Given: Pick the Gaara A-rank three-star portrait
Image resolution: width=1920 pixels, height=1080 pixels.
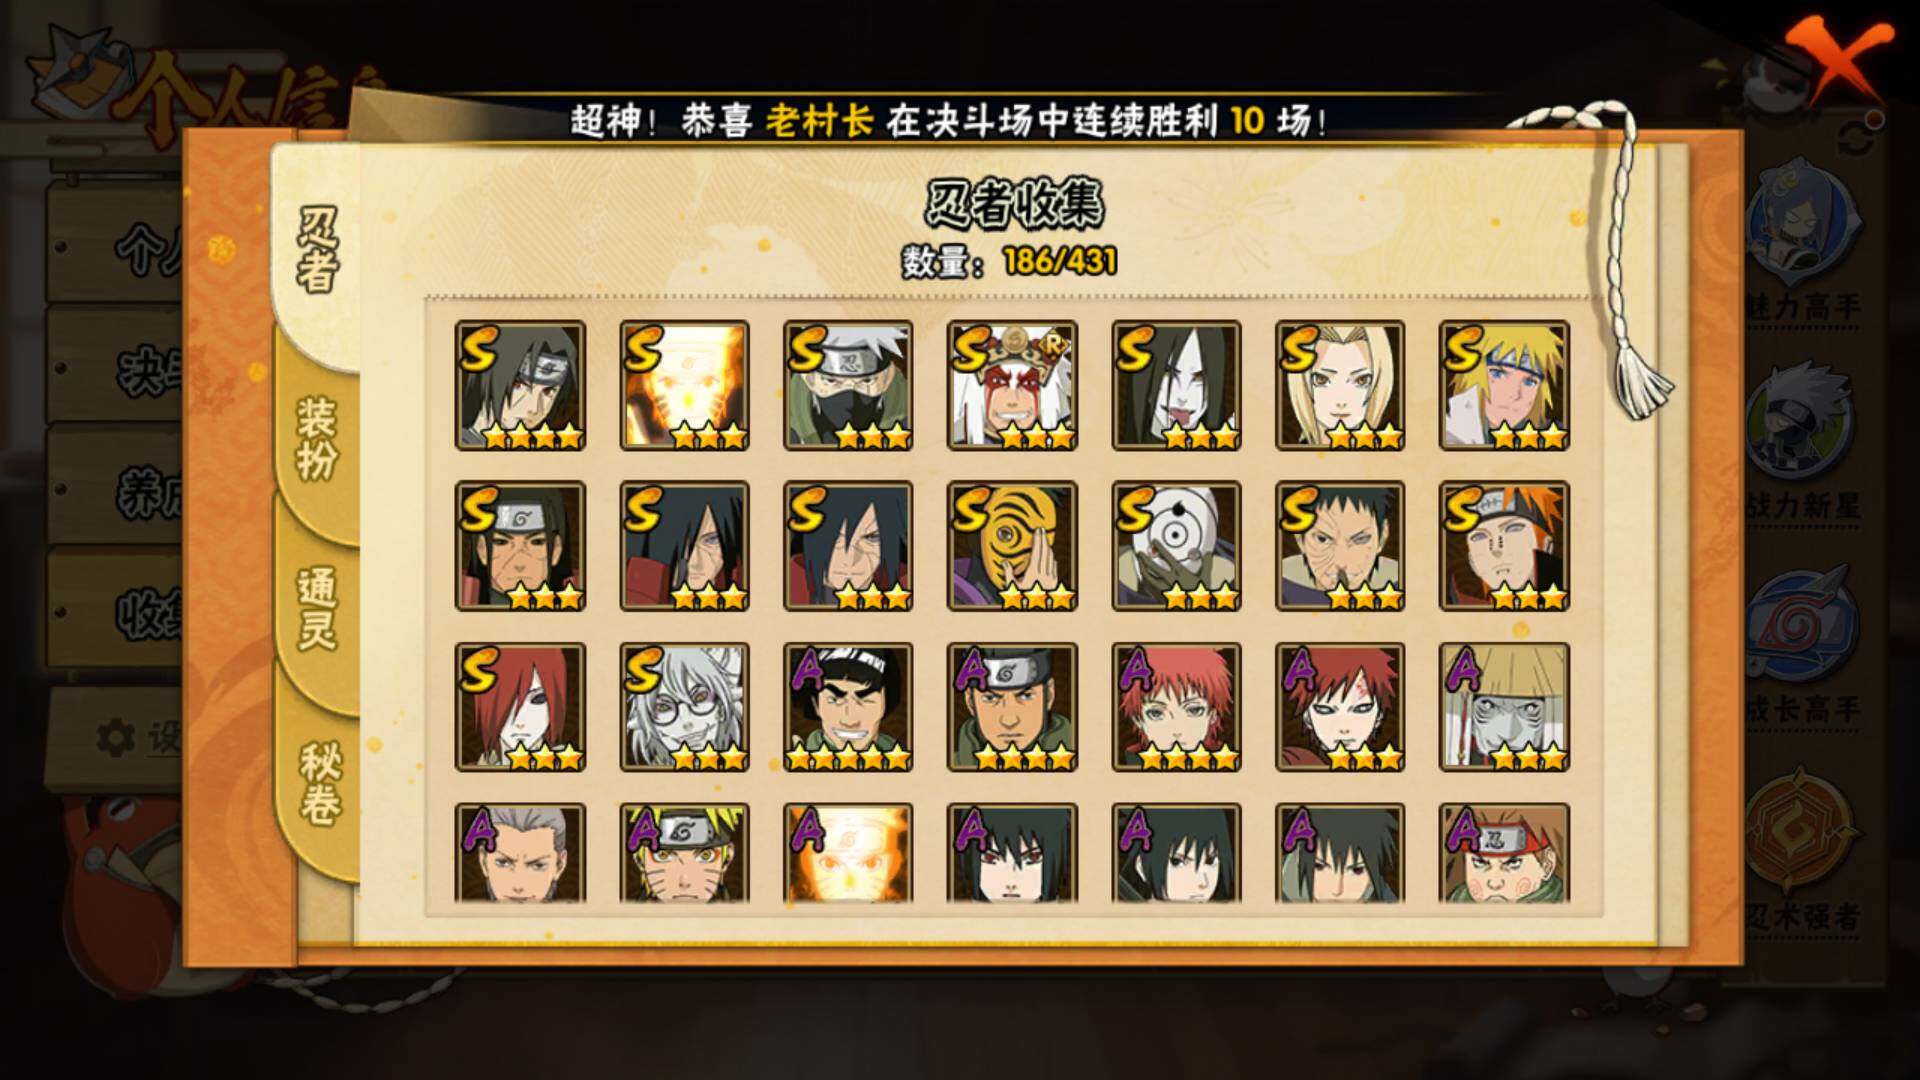Looking at the screenshot, I should tap(1340, 707).
